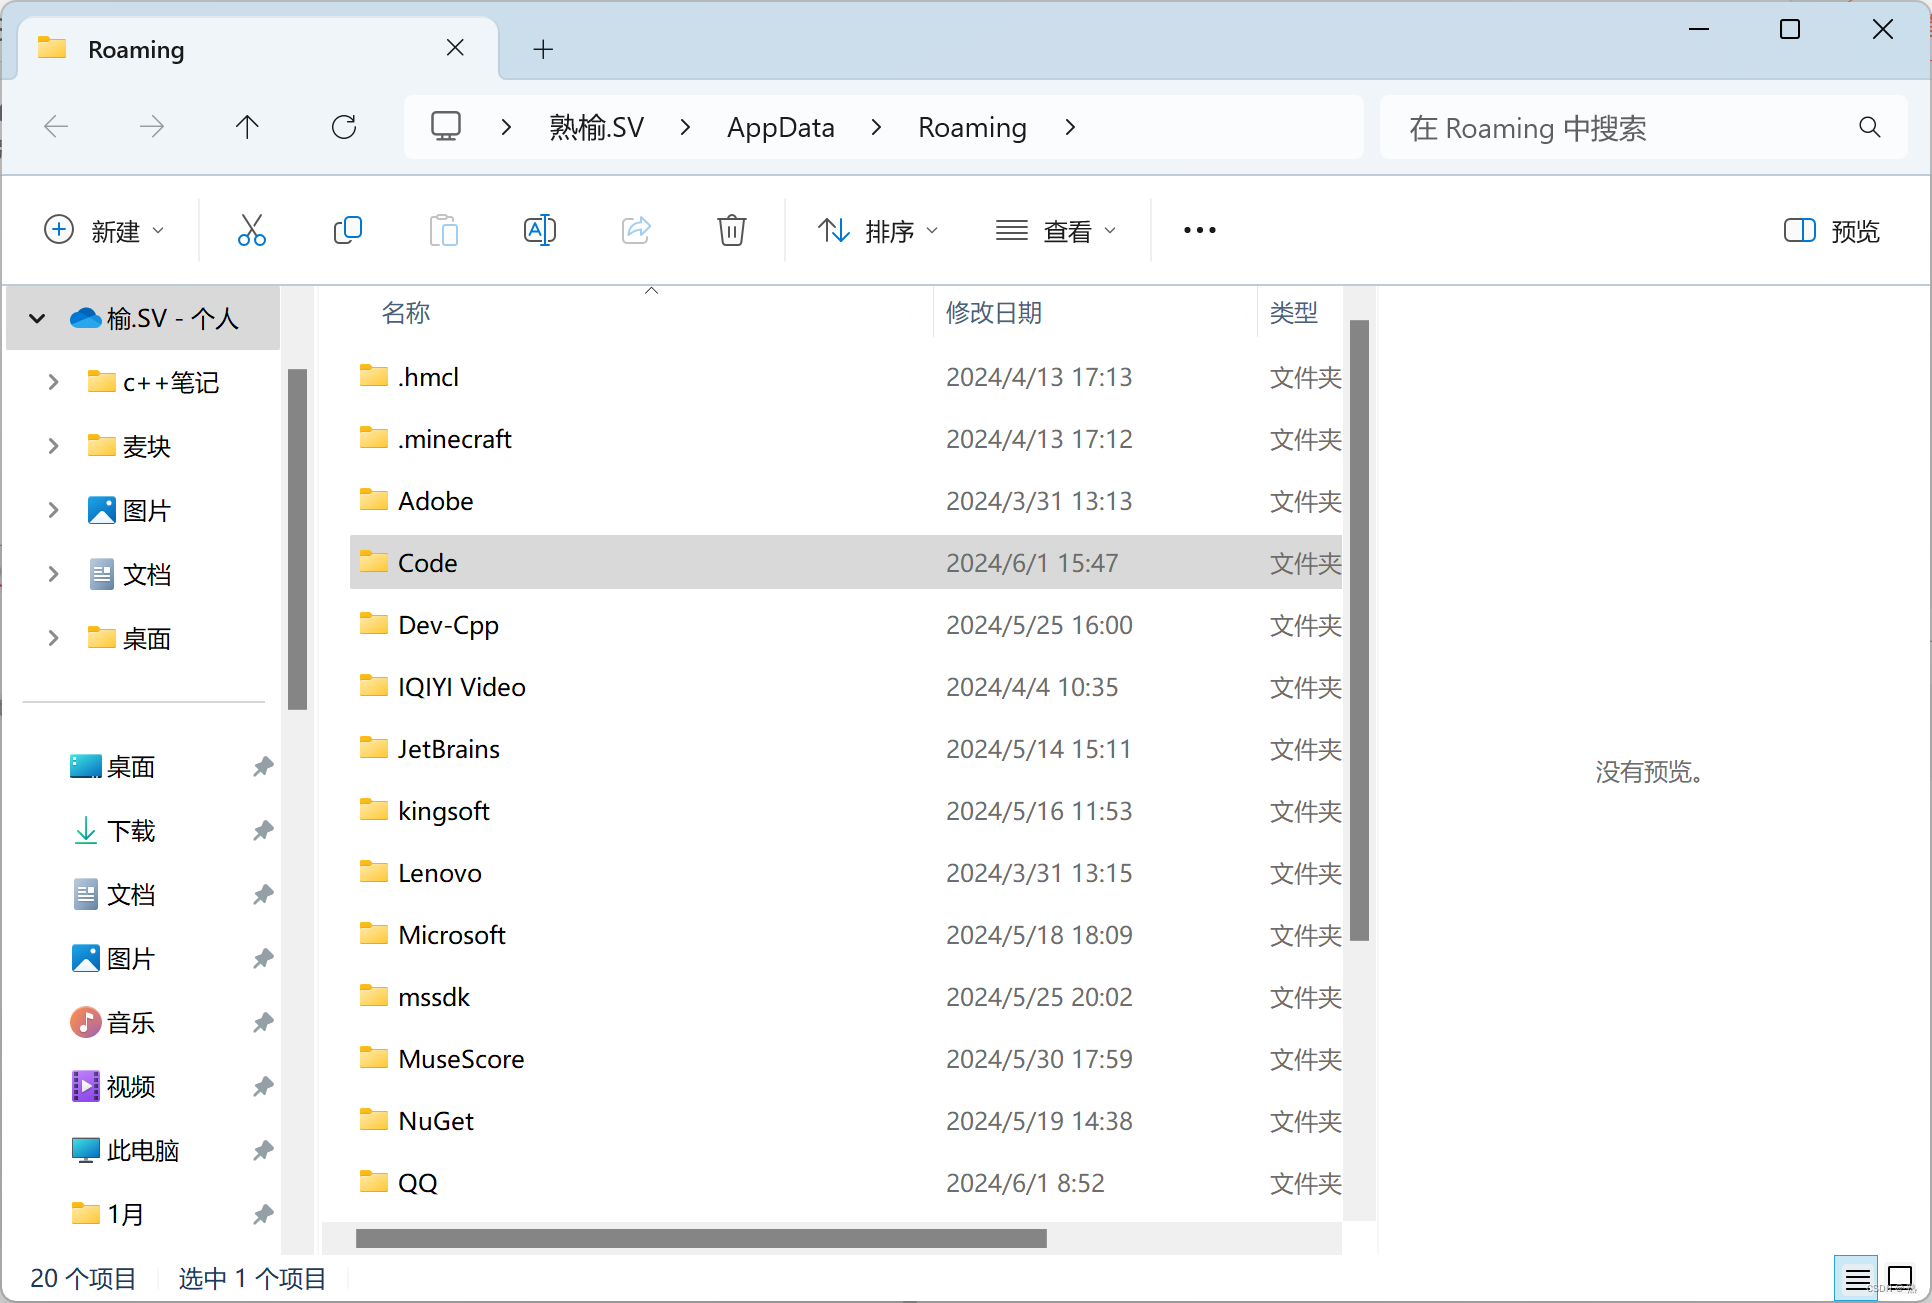Click the Share icon
The height and width of the screenshot is (1303, 1932).
(x=636, y=230)
